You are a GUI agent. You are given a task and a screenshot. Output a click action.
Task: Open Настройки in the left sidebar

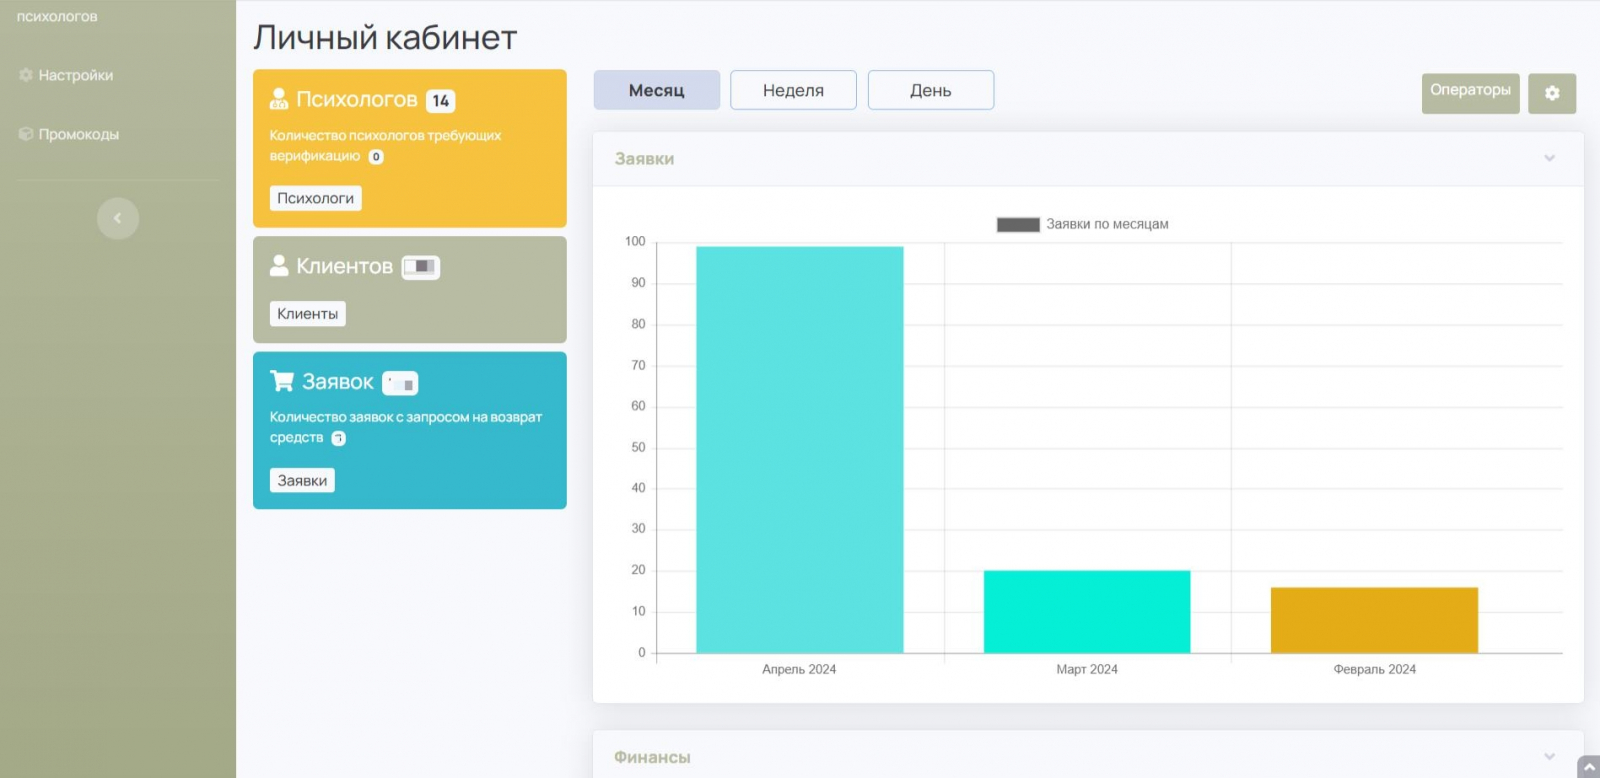click(x=66, y=75)
